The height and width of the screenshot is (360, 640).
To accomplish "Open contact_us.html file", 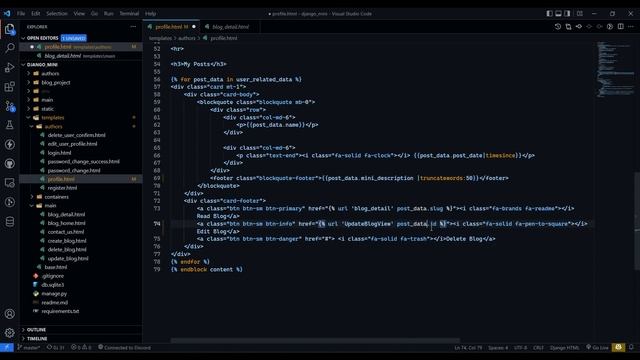I will coord(66,232).
